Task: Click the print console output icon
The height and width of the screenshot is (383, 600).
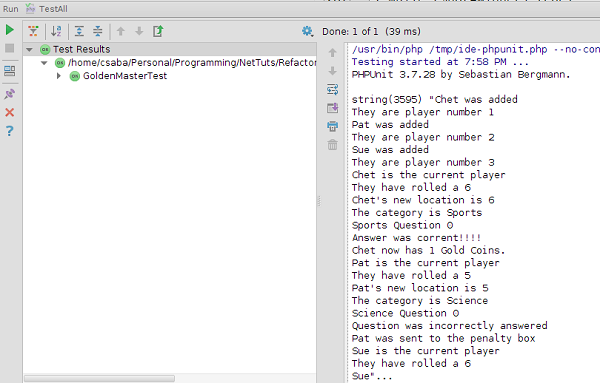Action: (333, 126)
